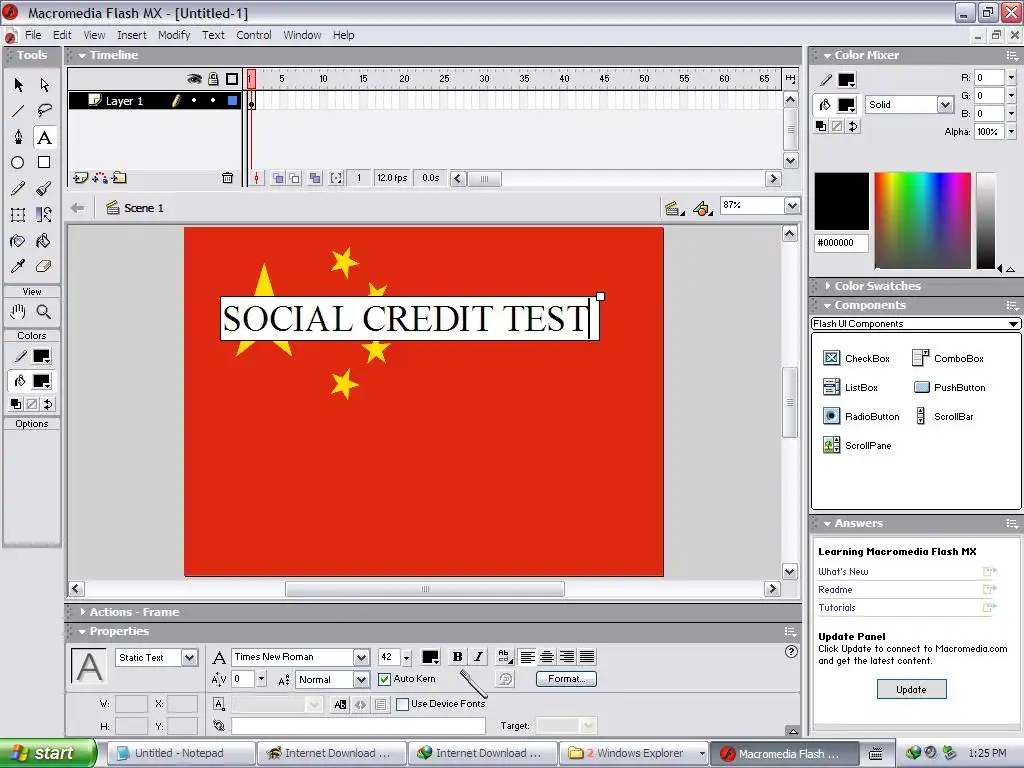1024x768 pixels.
Task: Open the Modify menu
Action: tap(174, 35)
